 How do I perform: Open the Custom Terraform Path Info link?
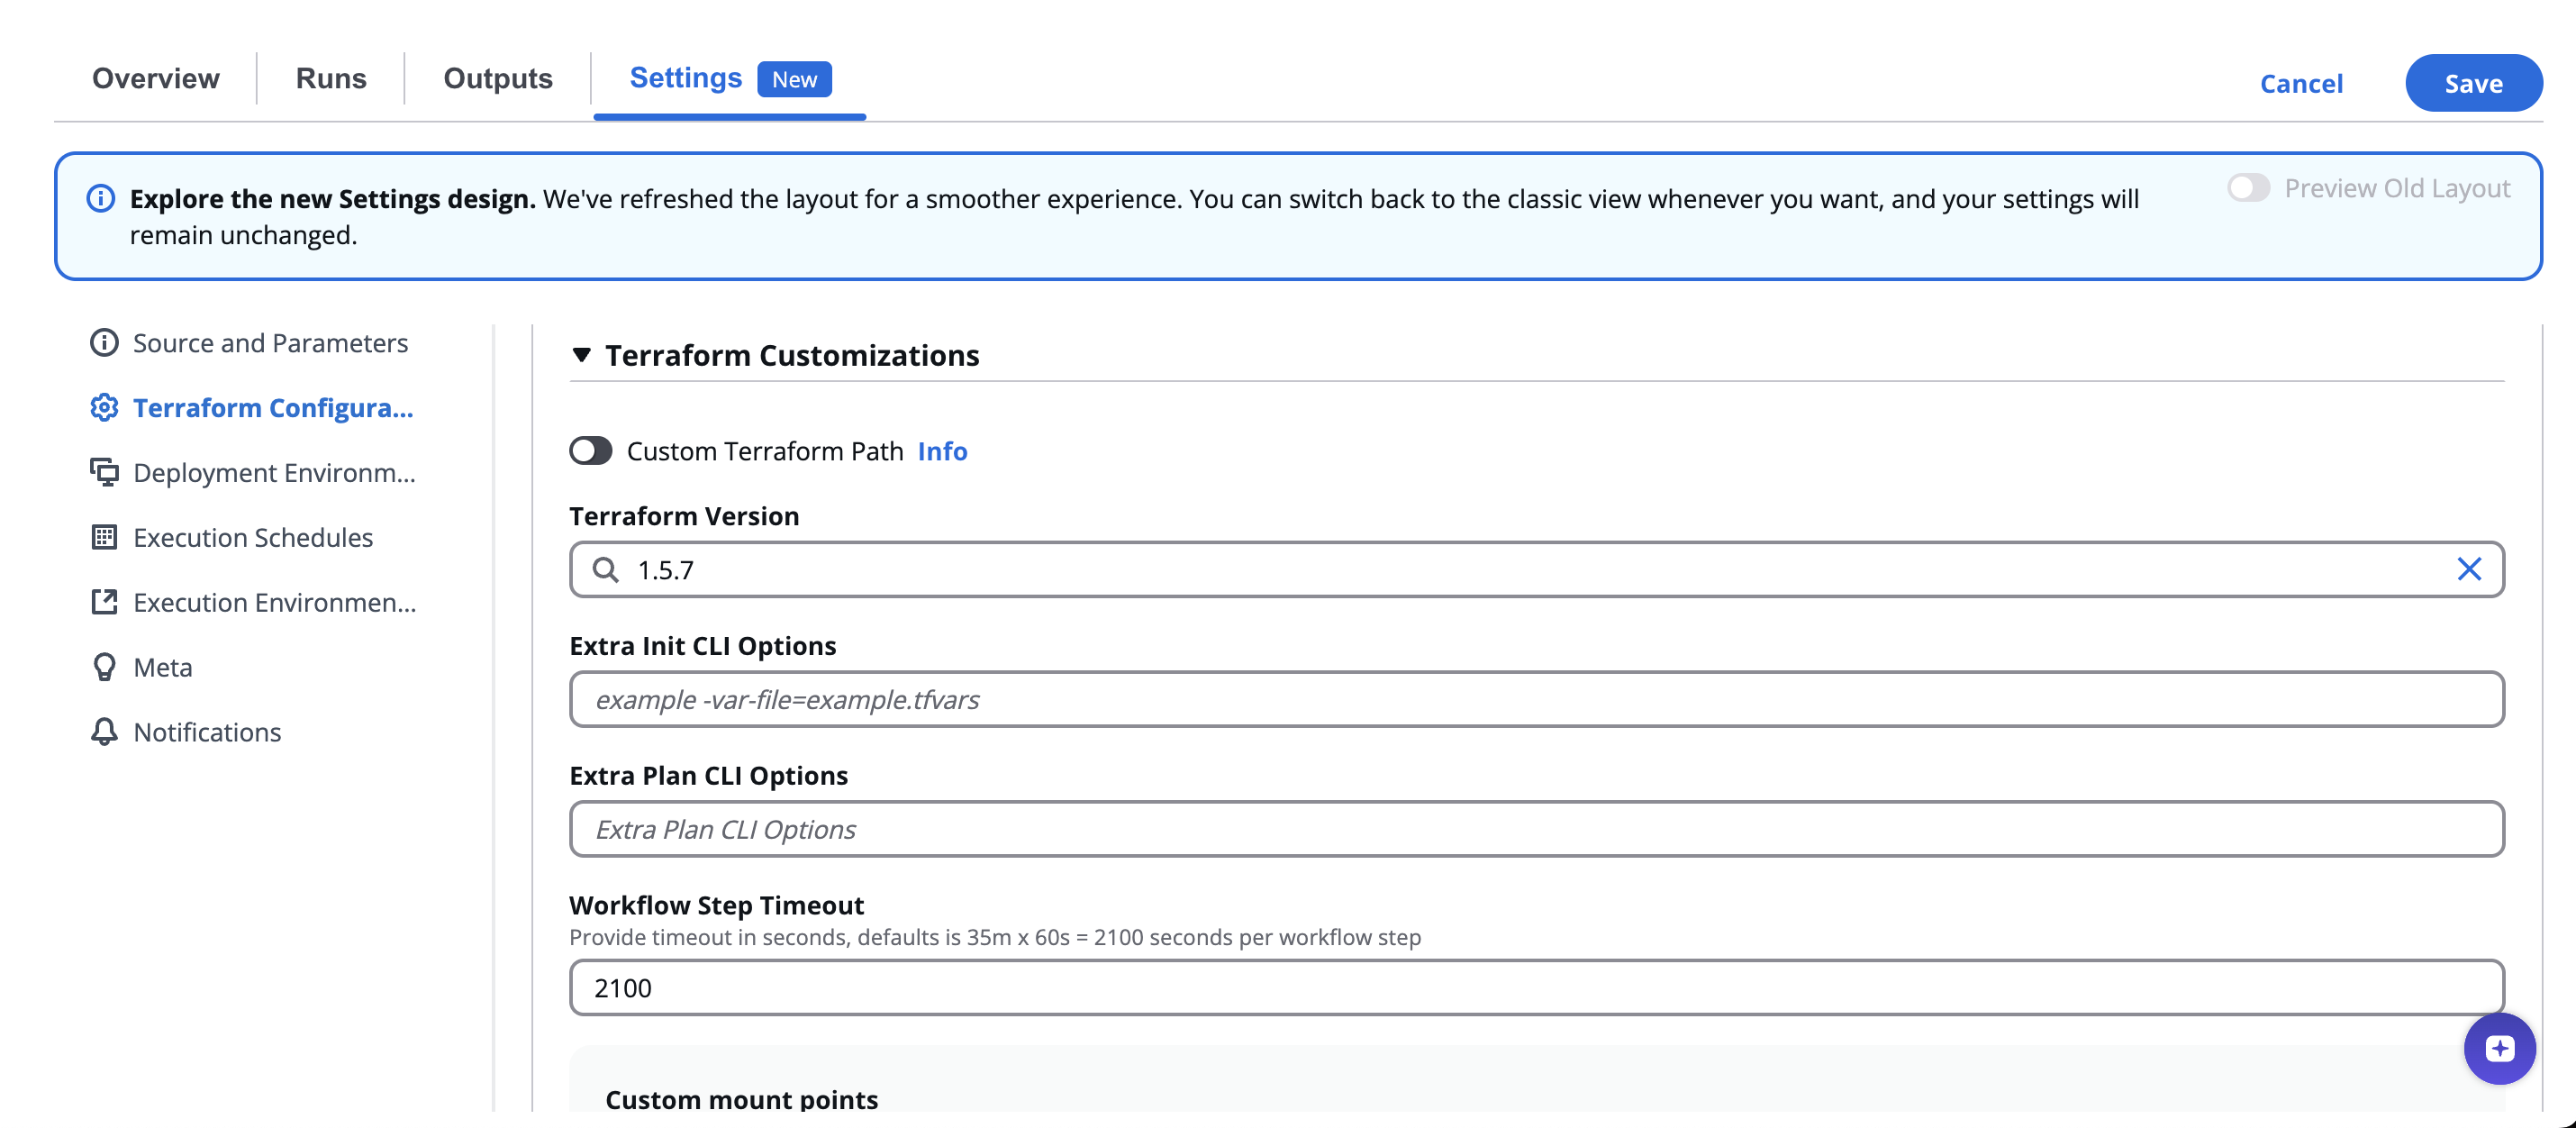pos(942,451)
